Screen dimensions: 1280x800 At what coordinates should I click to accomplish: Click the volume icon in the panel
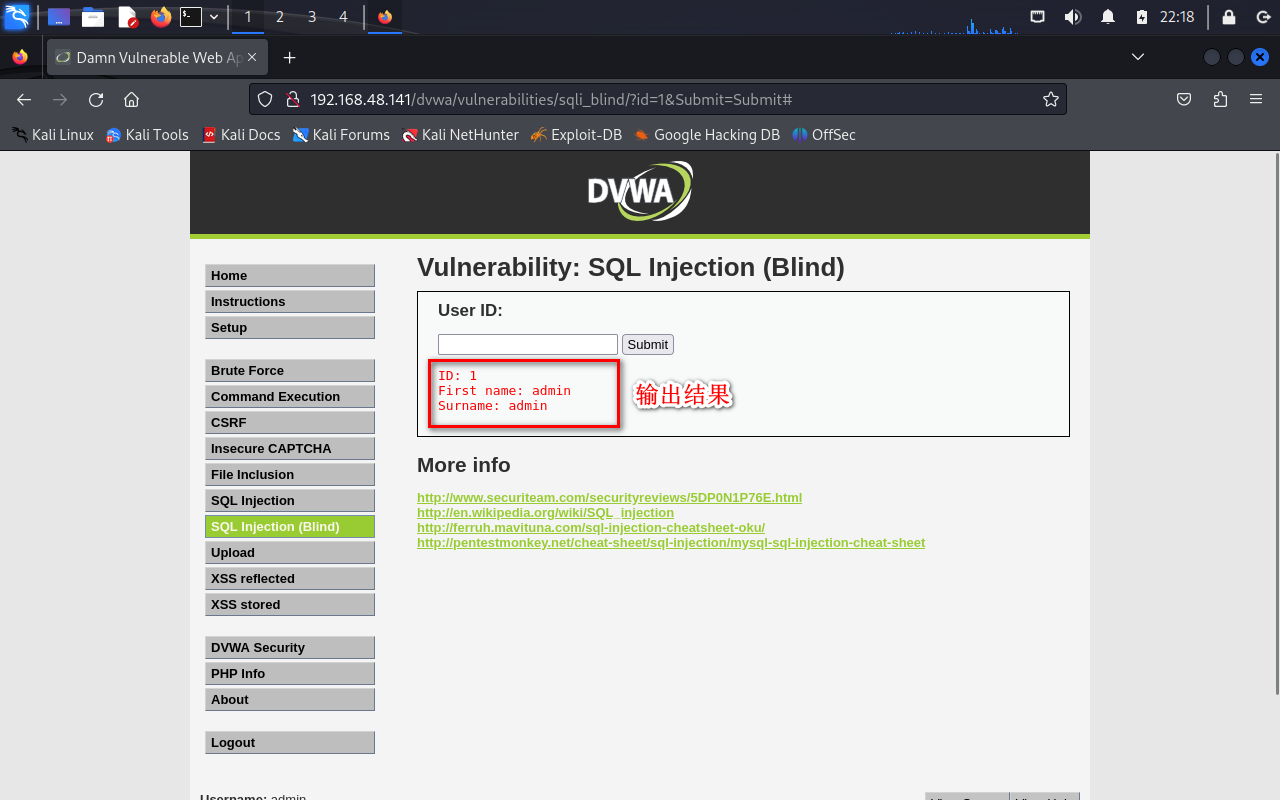(1072, 17)
